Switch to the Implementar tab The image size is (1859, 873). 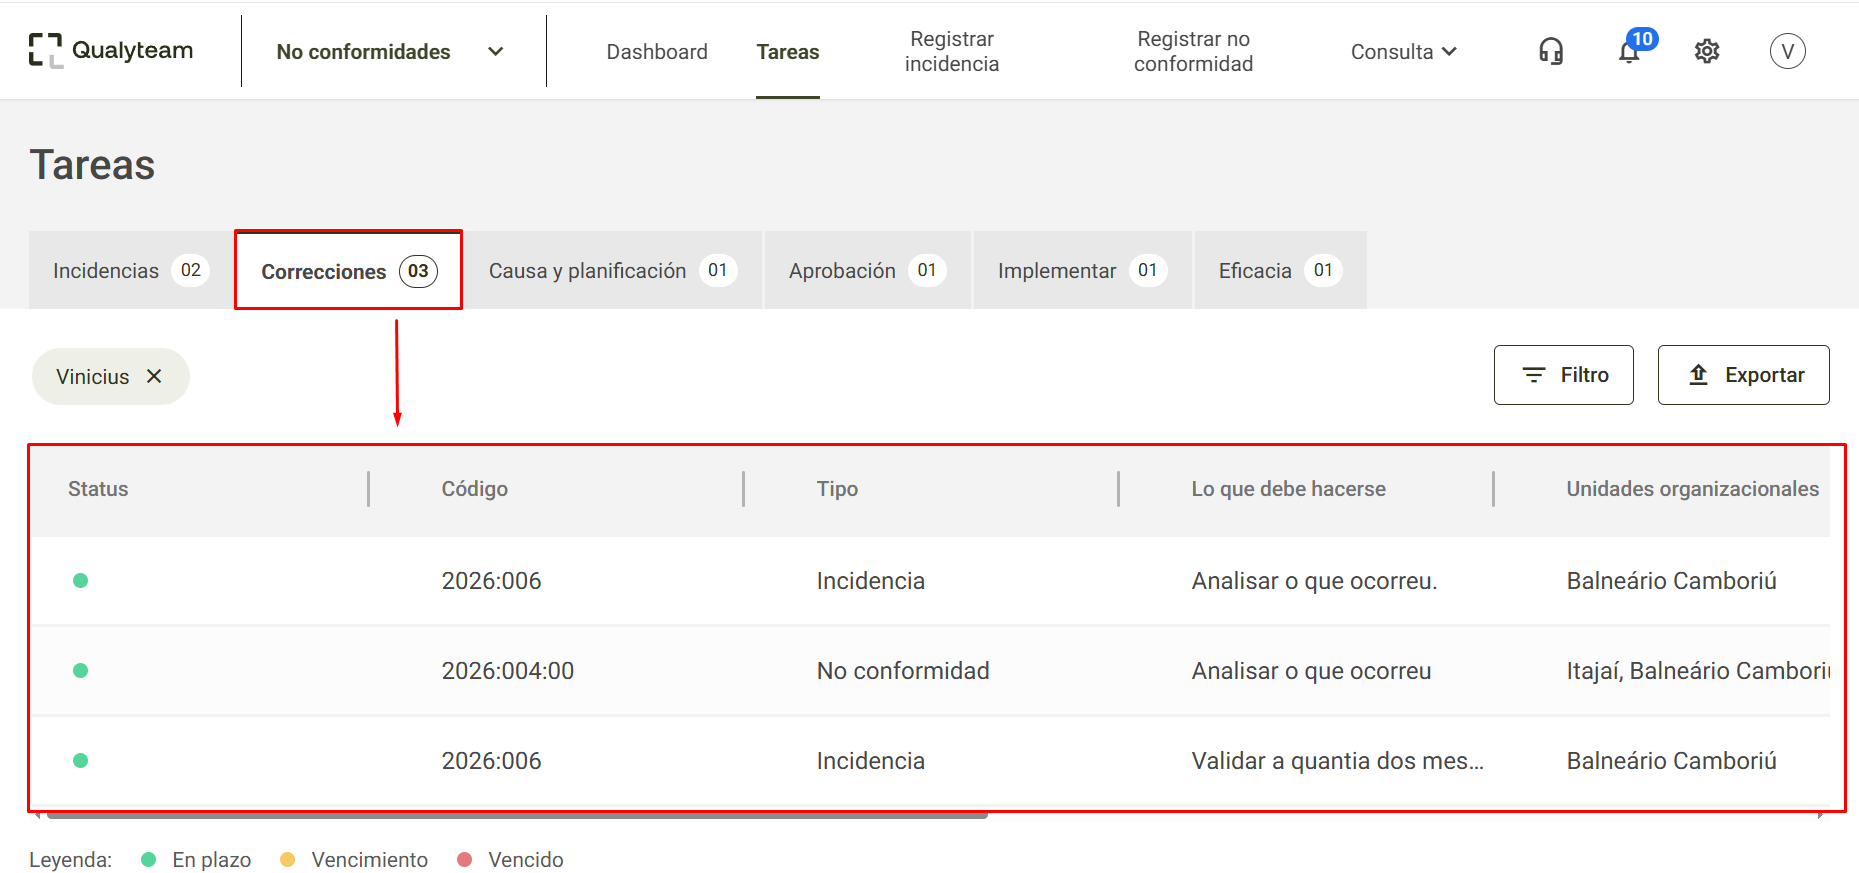pos(1082,270)
